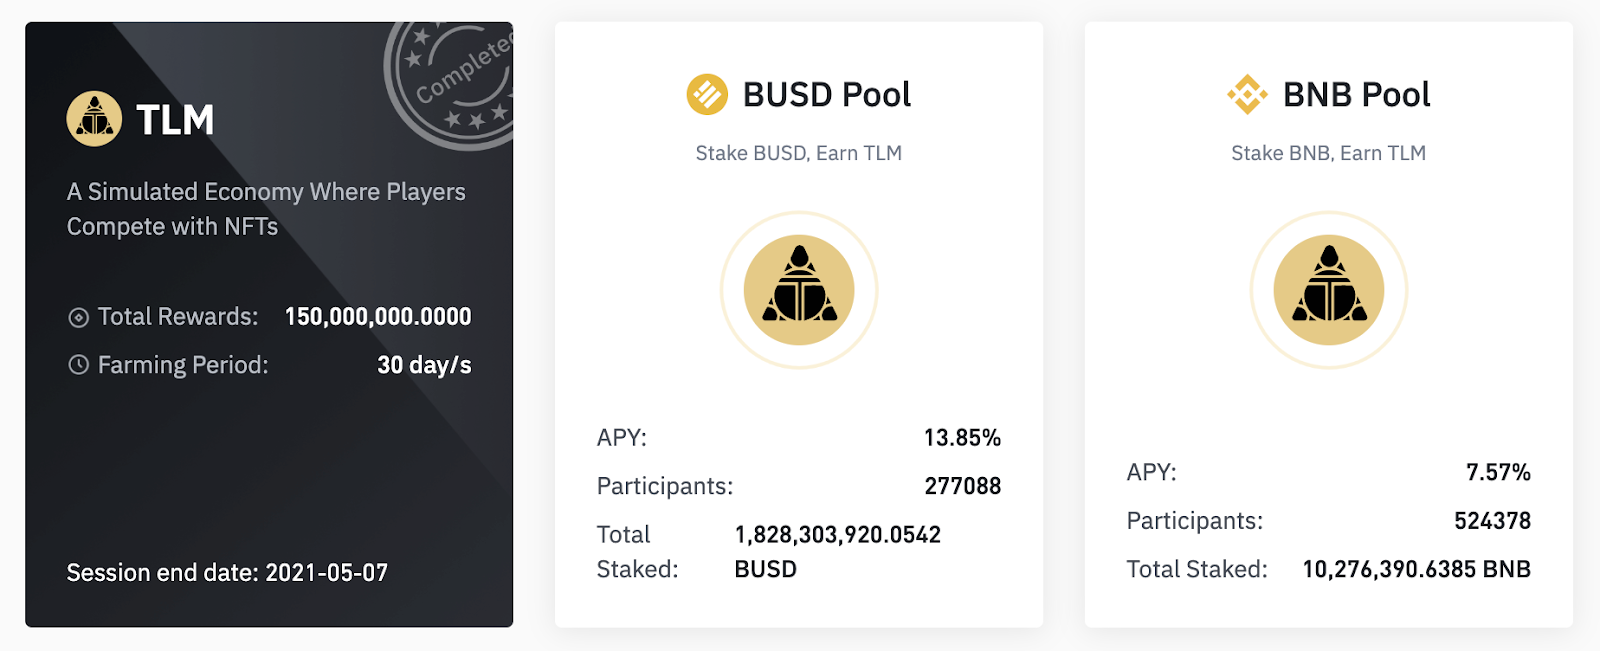
Task: Click the TLM token logo icon
Action: click(x=94, y=119)
